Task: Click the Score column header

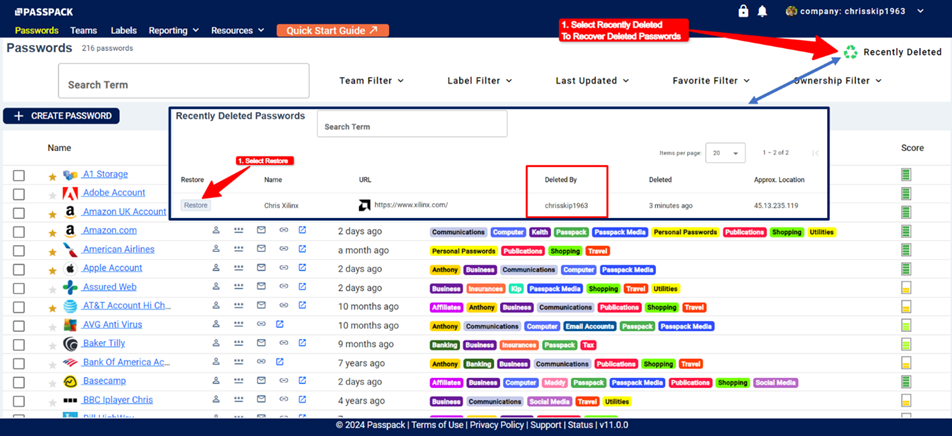Action: (913, 148)
